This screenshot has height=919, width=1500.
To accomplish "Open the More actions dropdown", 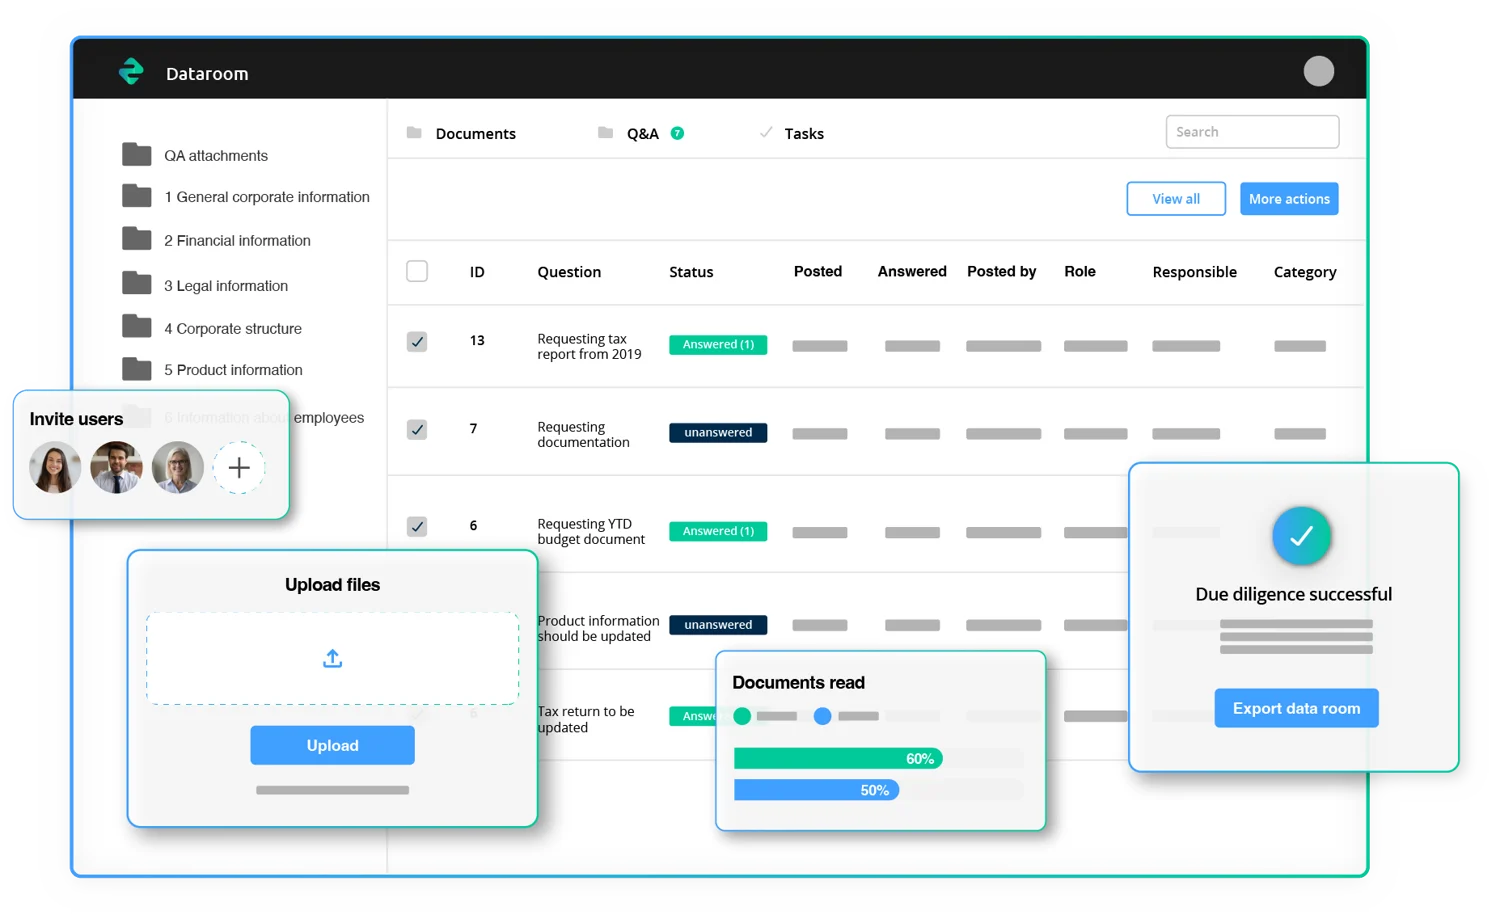I will click(x=1289, y=199).
